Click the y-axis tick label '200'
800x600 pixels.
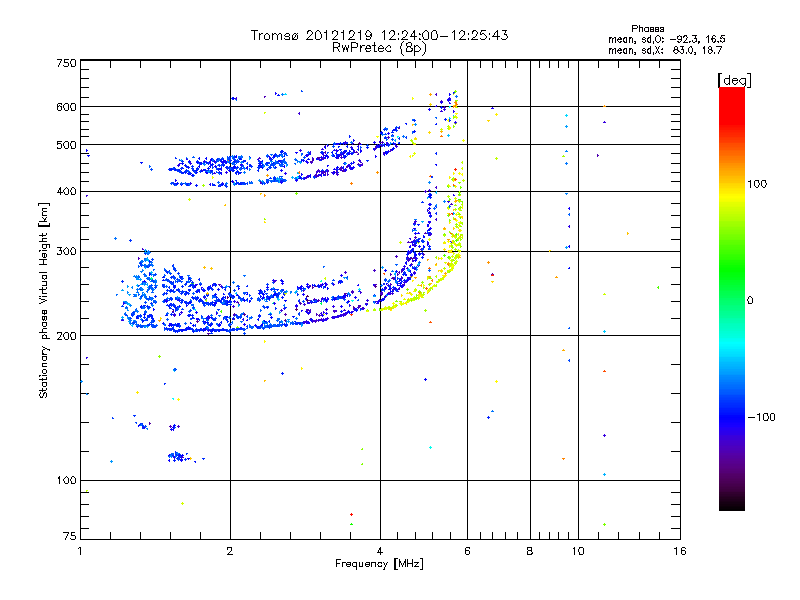click(66, 336)
